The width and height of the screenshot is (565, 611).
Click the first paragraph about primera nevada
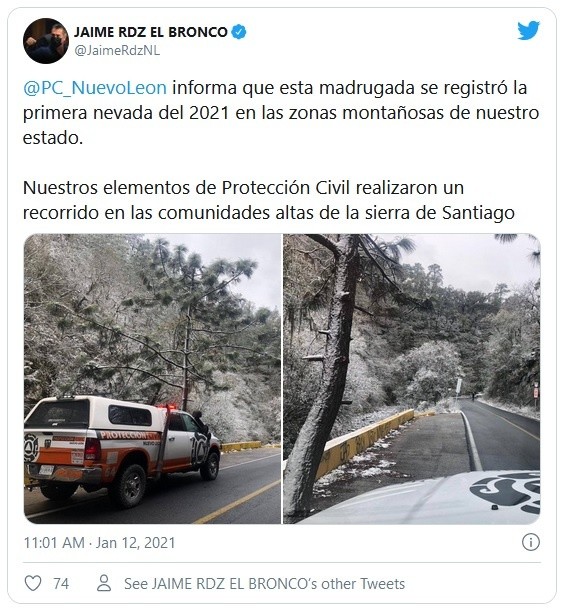(281, 113)
